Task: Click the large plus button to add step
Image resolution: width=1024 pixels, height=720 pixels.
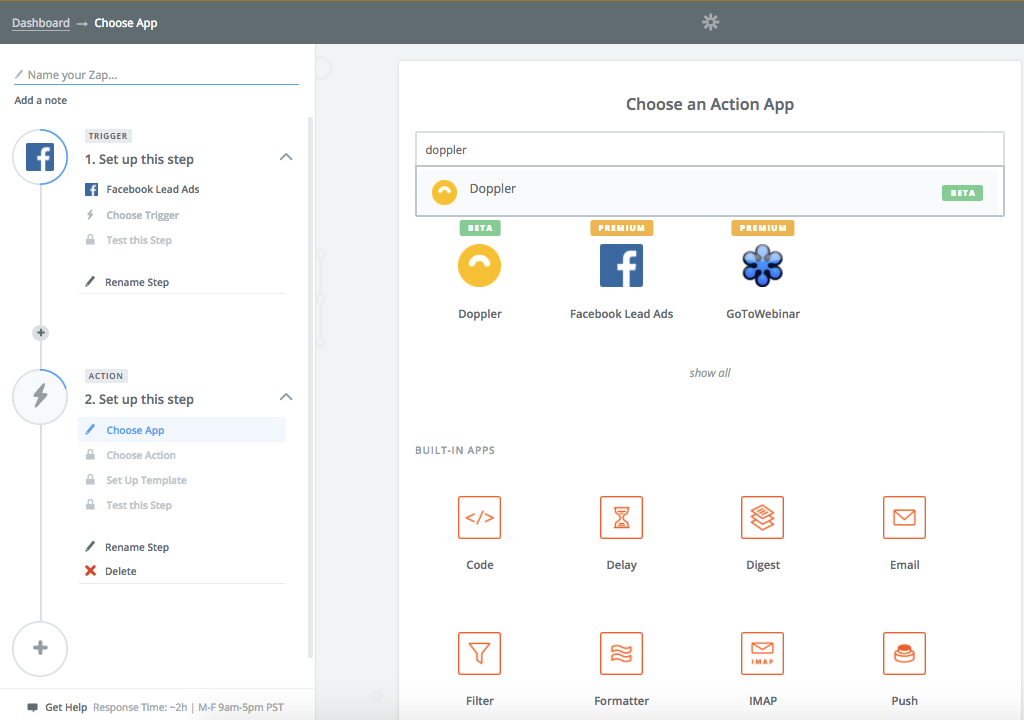Action: (x=40, y=648)
